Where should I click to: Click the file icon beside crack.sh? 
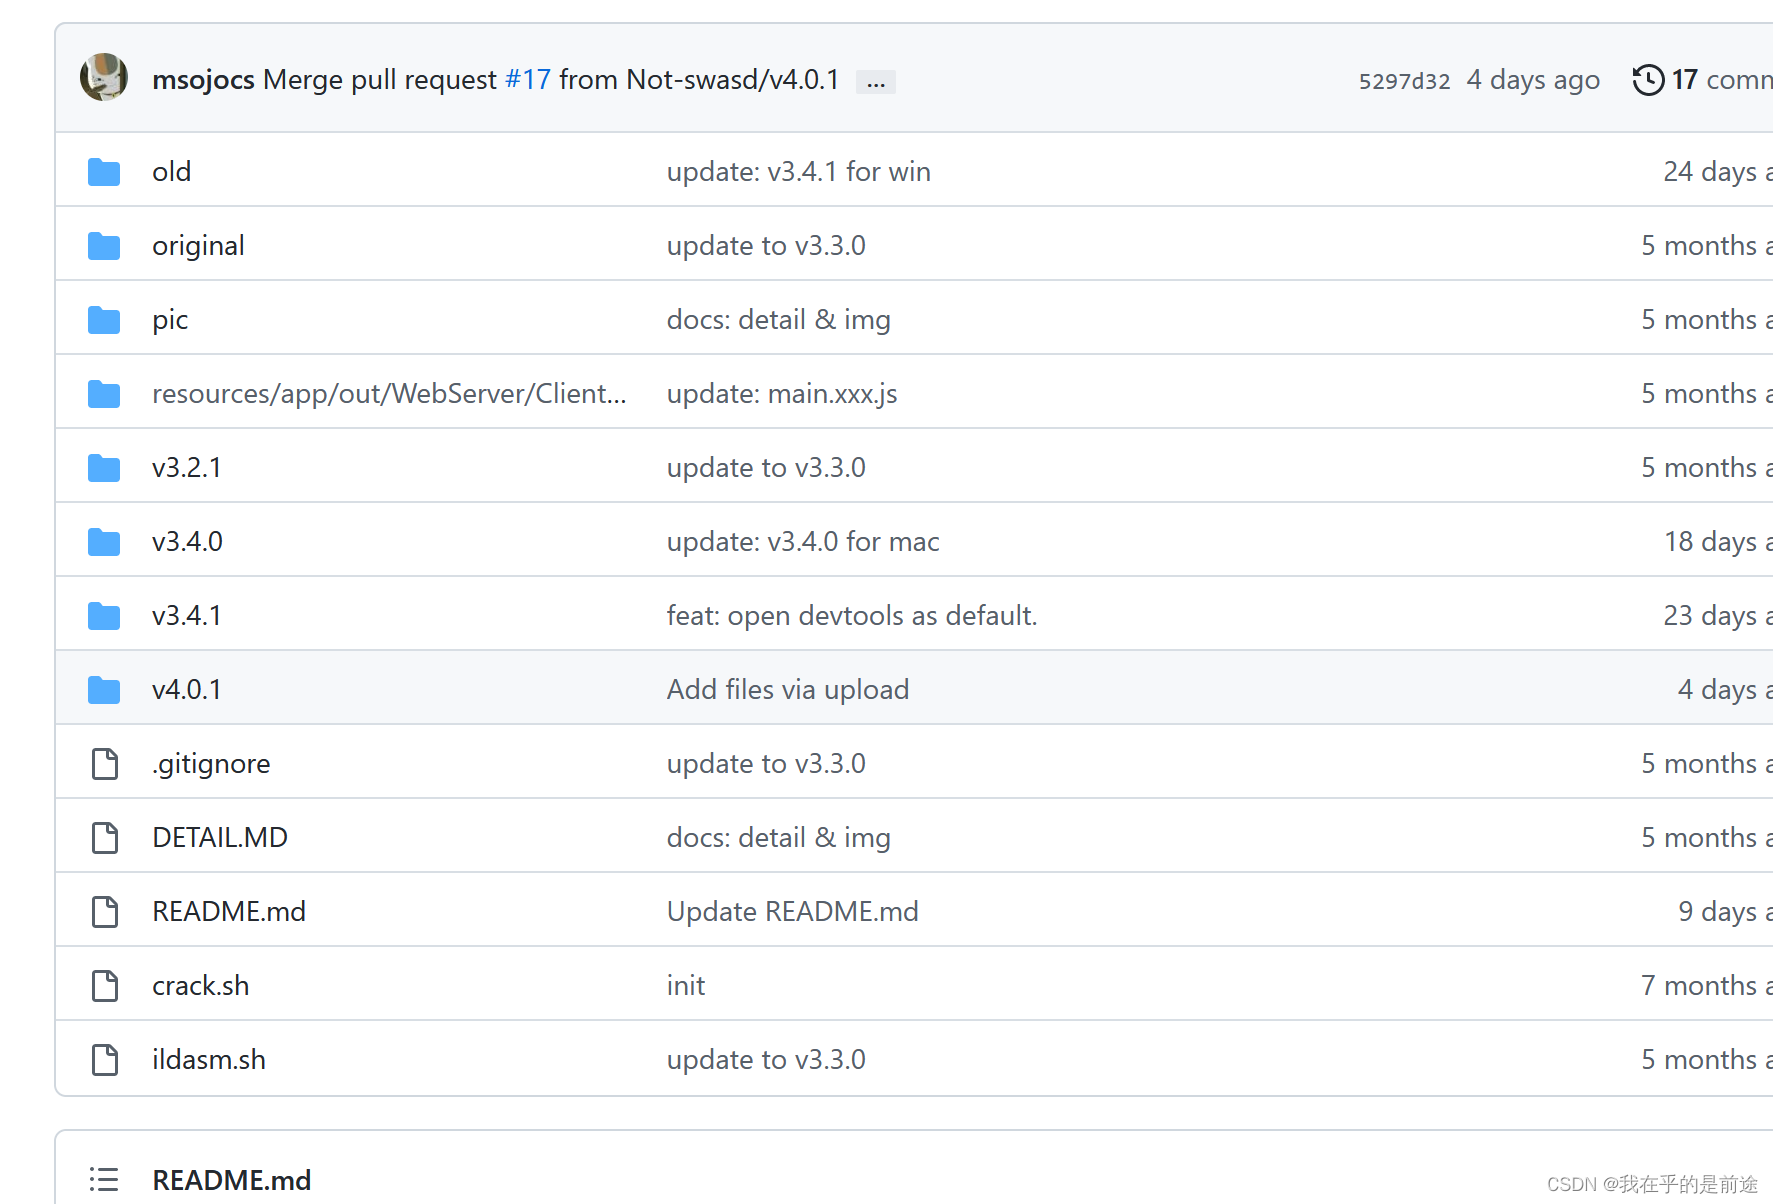click(x=104, y=985)
